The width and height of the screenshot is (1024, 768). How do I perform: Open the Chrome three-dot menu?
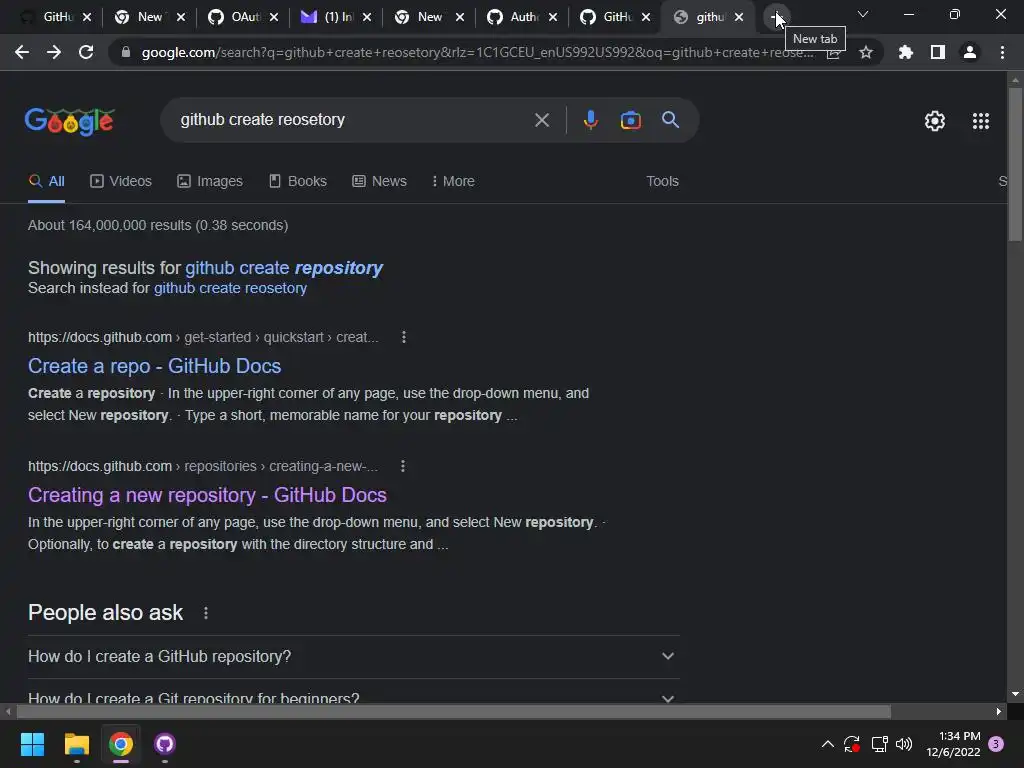click(x=1002, y=52)
